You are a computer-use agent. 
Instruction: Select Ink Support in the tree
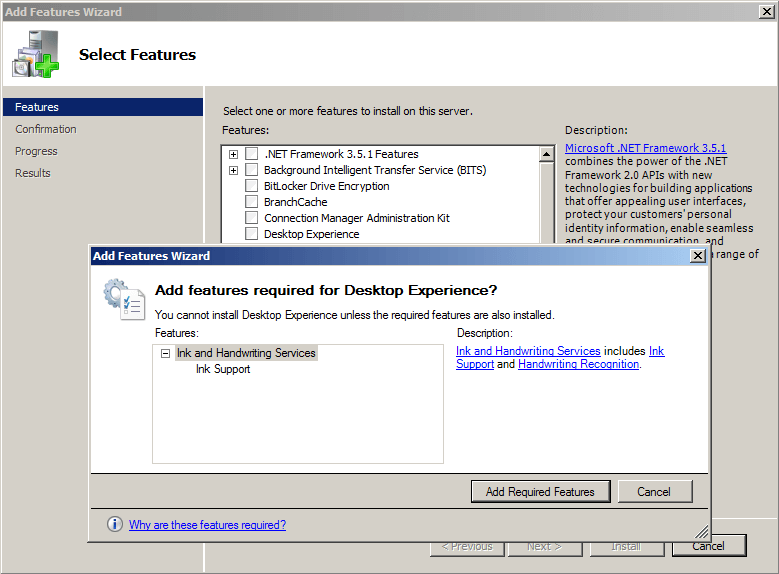pos(223,369)
